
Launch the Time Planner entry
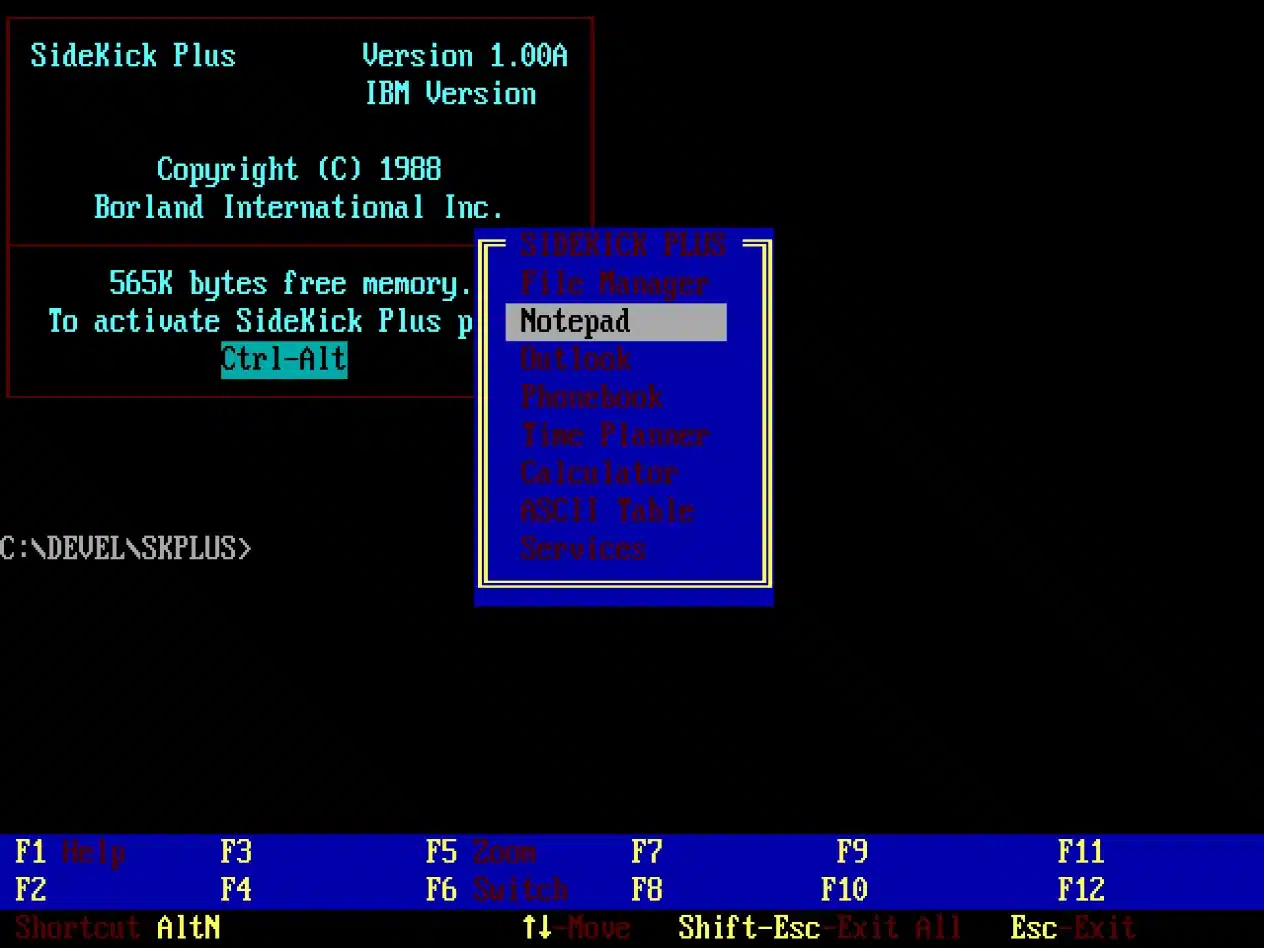pyautogui.click(x=615, y=435)
